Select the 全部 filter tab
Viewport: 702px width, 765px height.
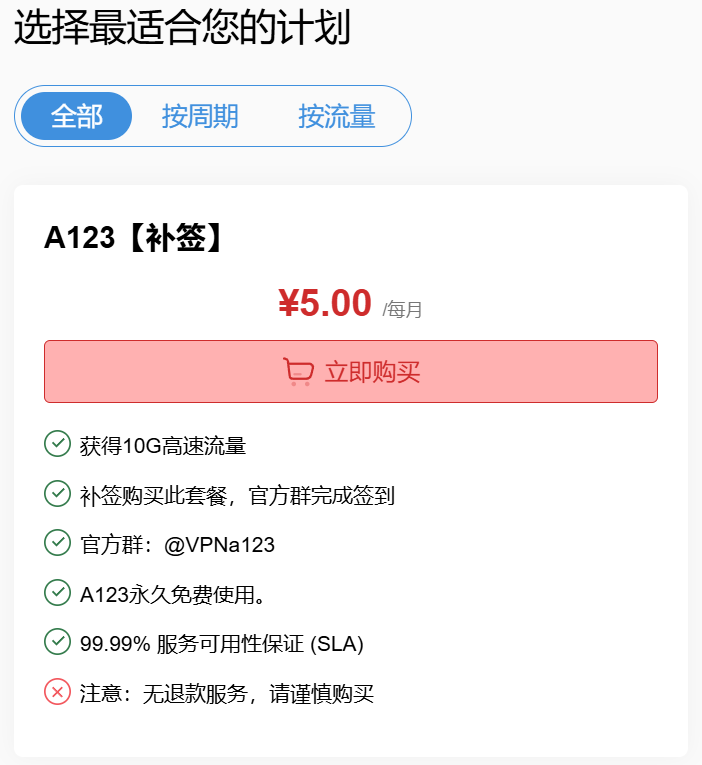77,116
